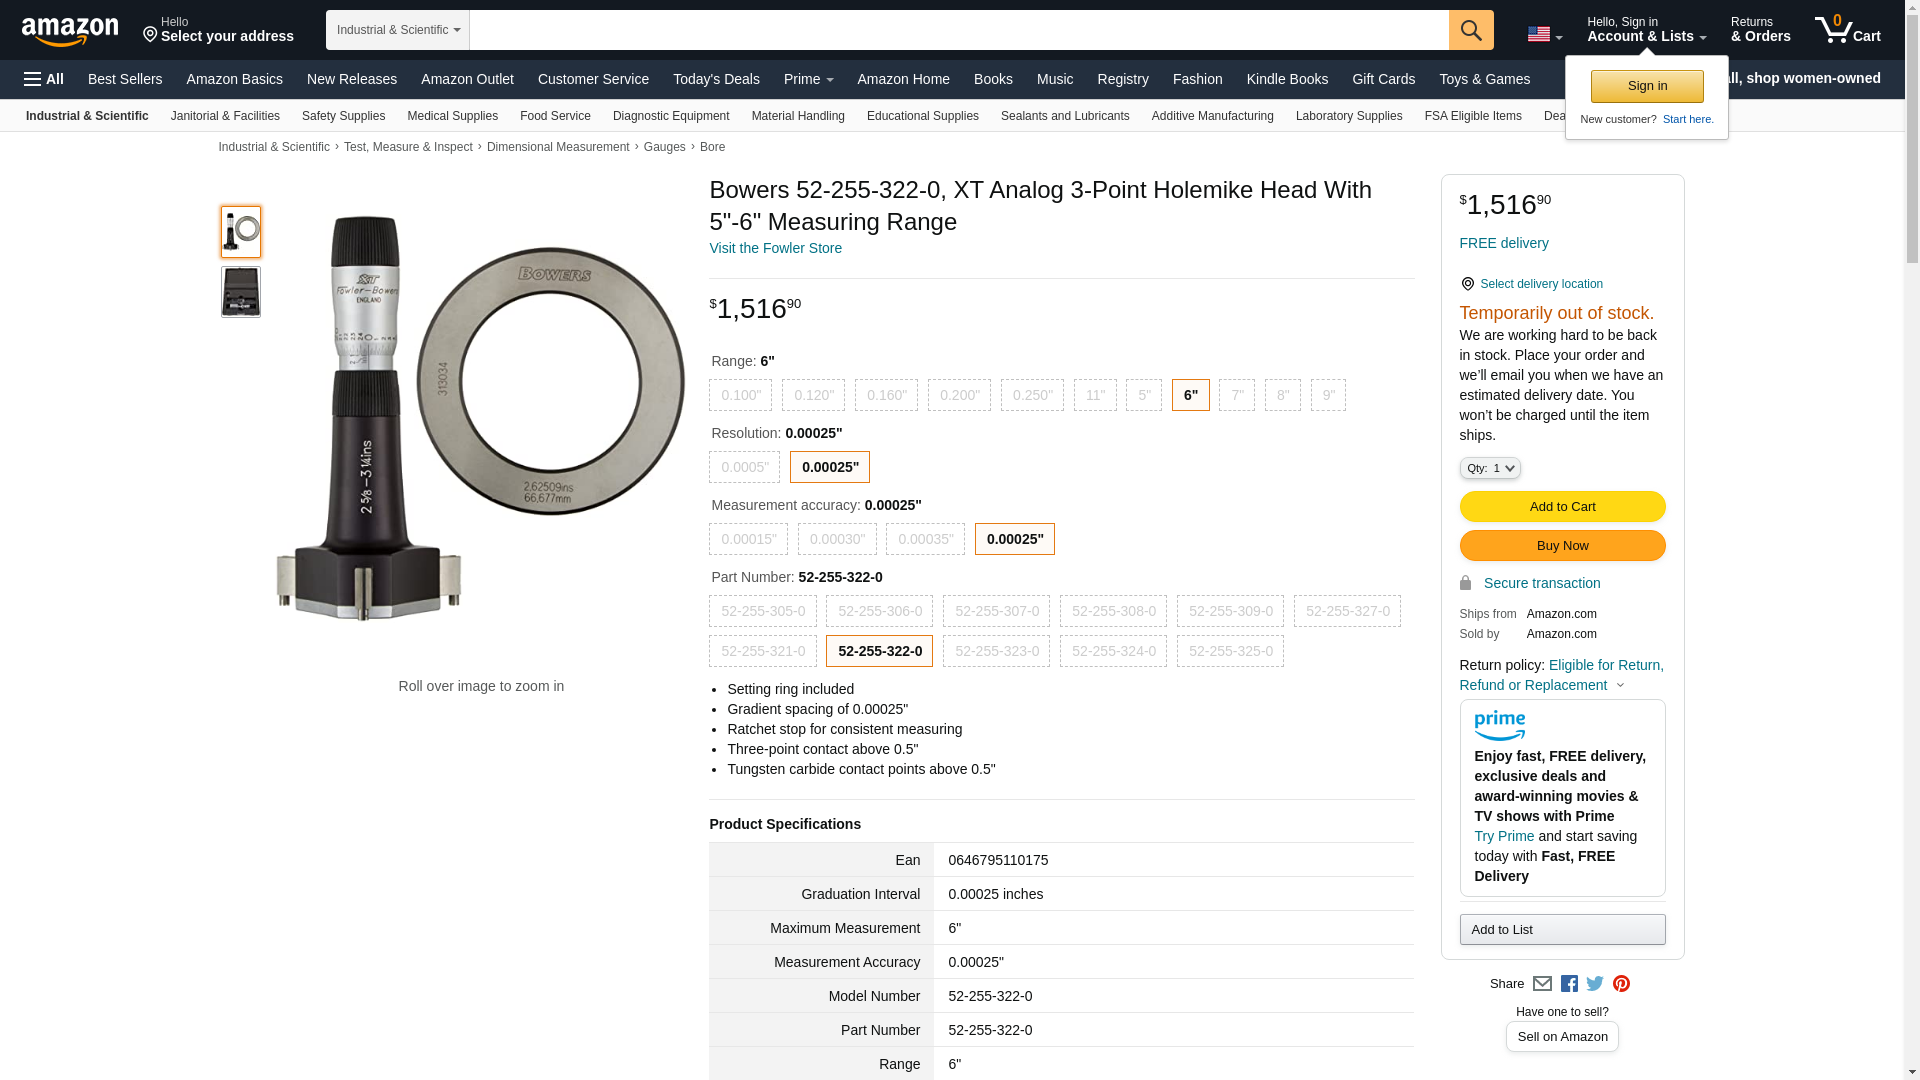Share product via email icon
Image resolution: width=1920 pixels, height=1080 pixels.
[1542, 984]
